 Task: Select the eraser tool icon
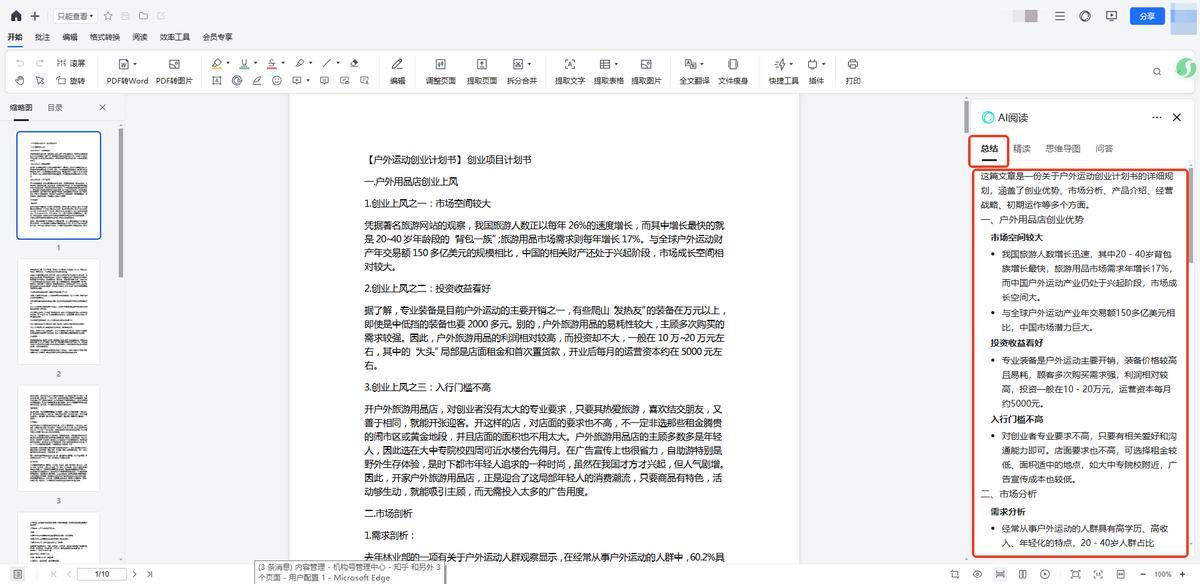353,63
